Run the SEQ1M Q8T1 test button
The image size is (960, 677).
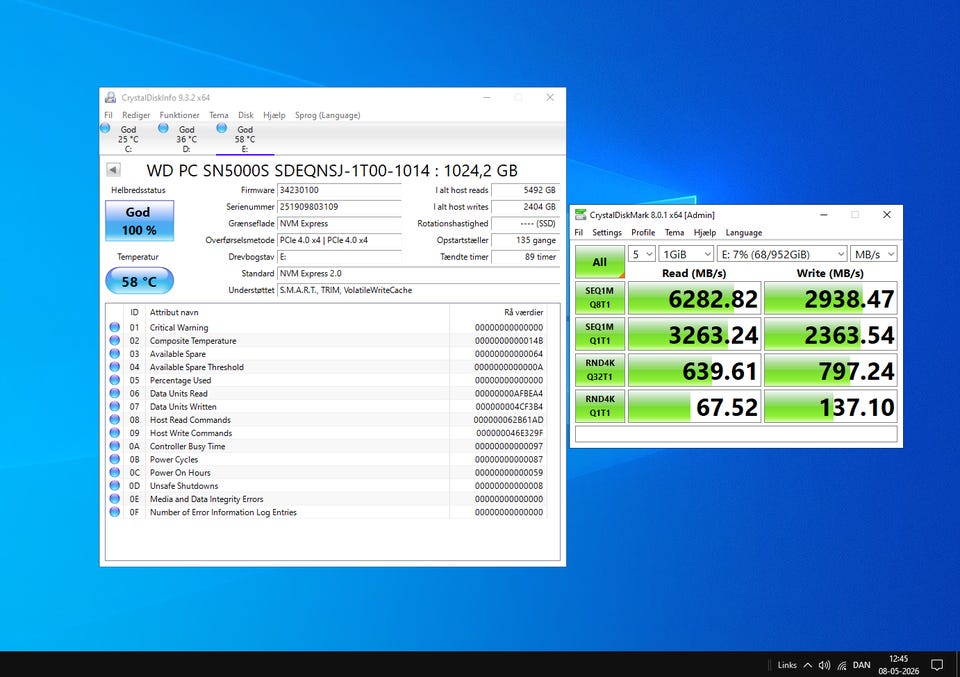tap(599, 297)
